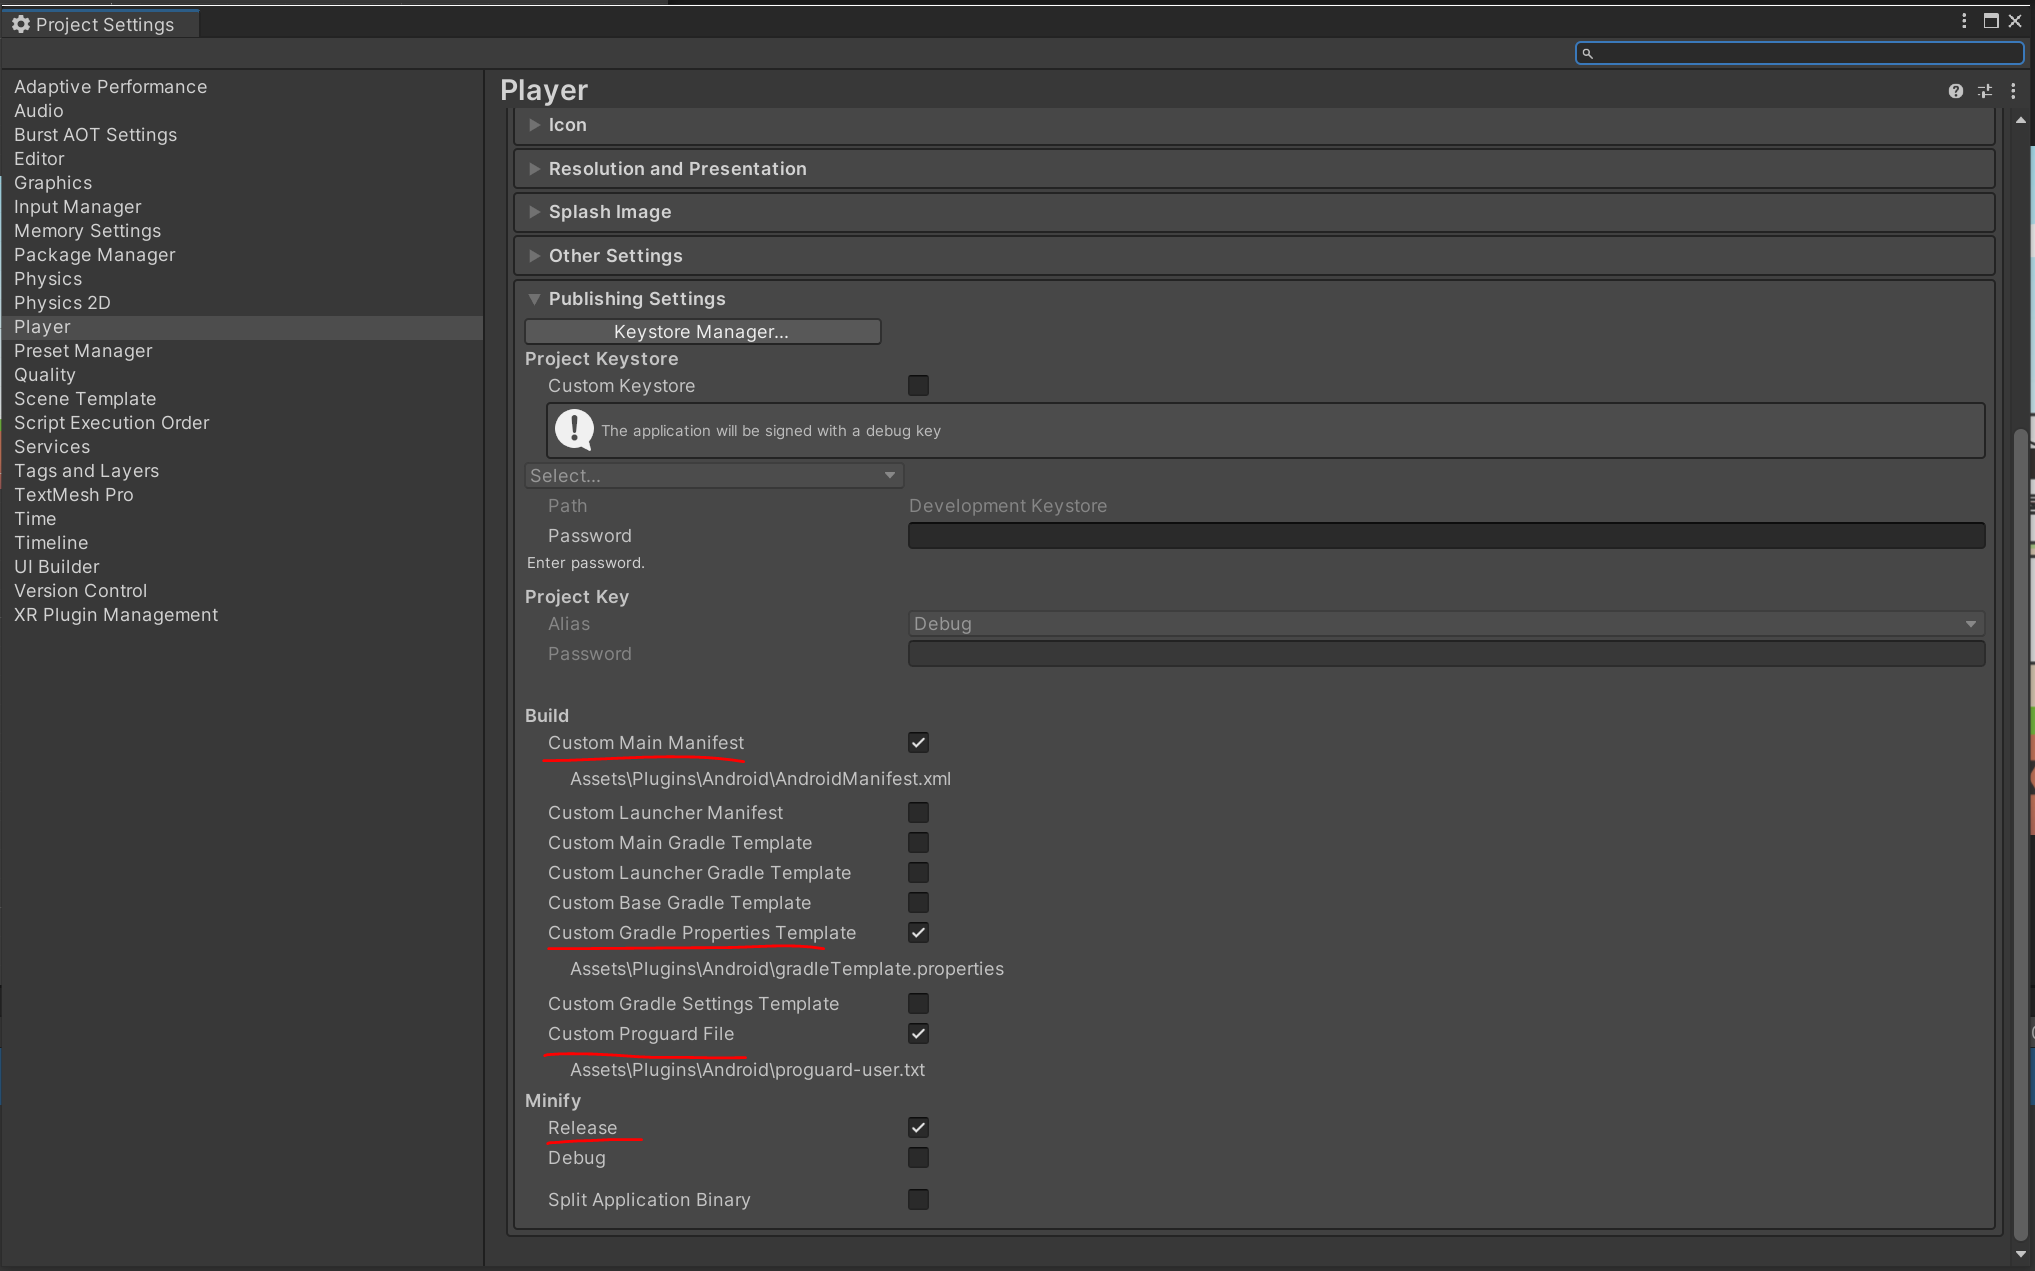Click the Project Settings gear icon
The height and width of the screenshot is (1271, 2035).
pyautogui.click(x=21, y=24)
